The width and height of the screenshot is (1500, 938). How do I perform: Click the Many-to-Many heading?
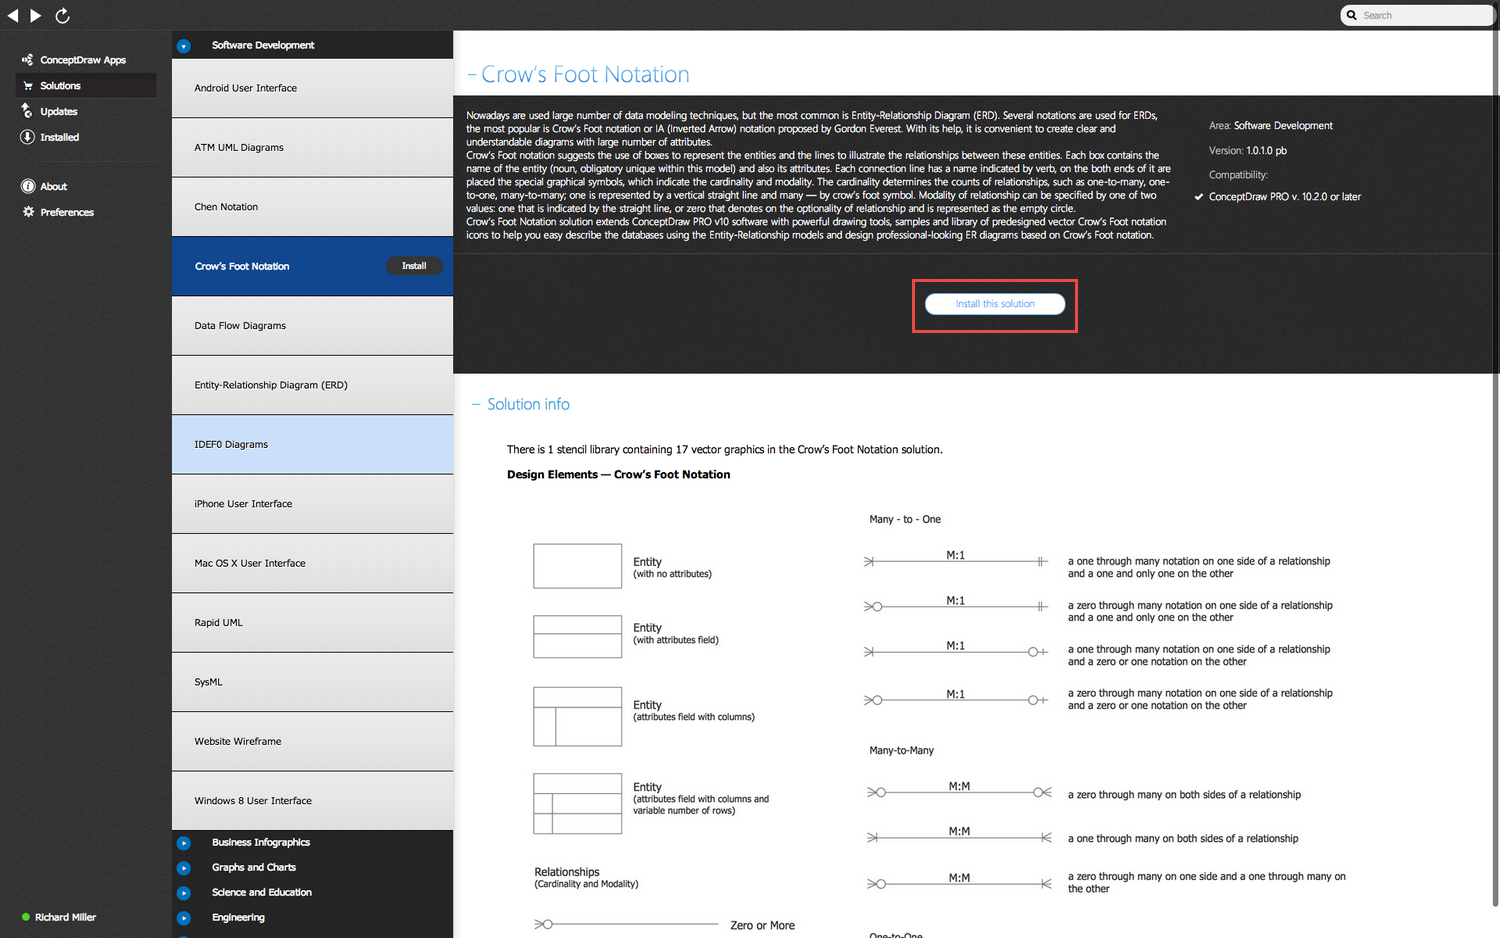coord(901,750)
